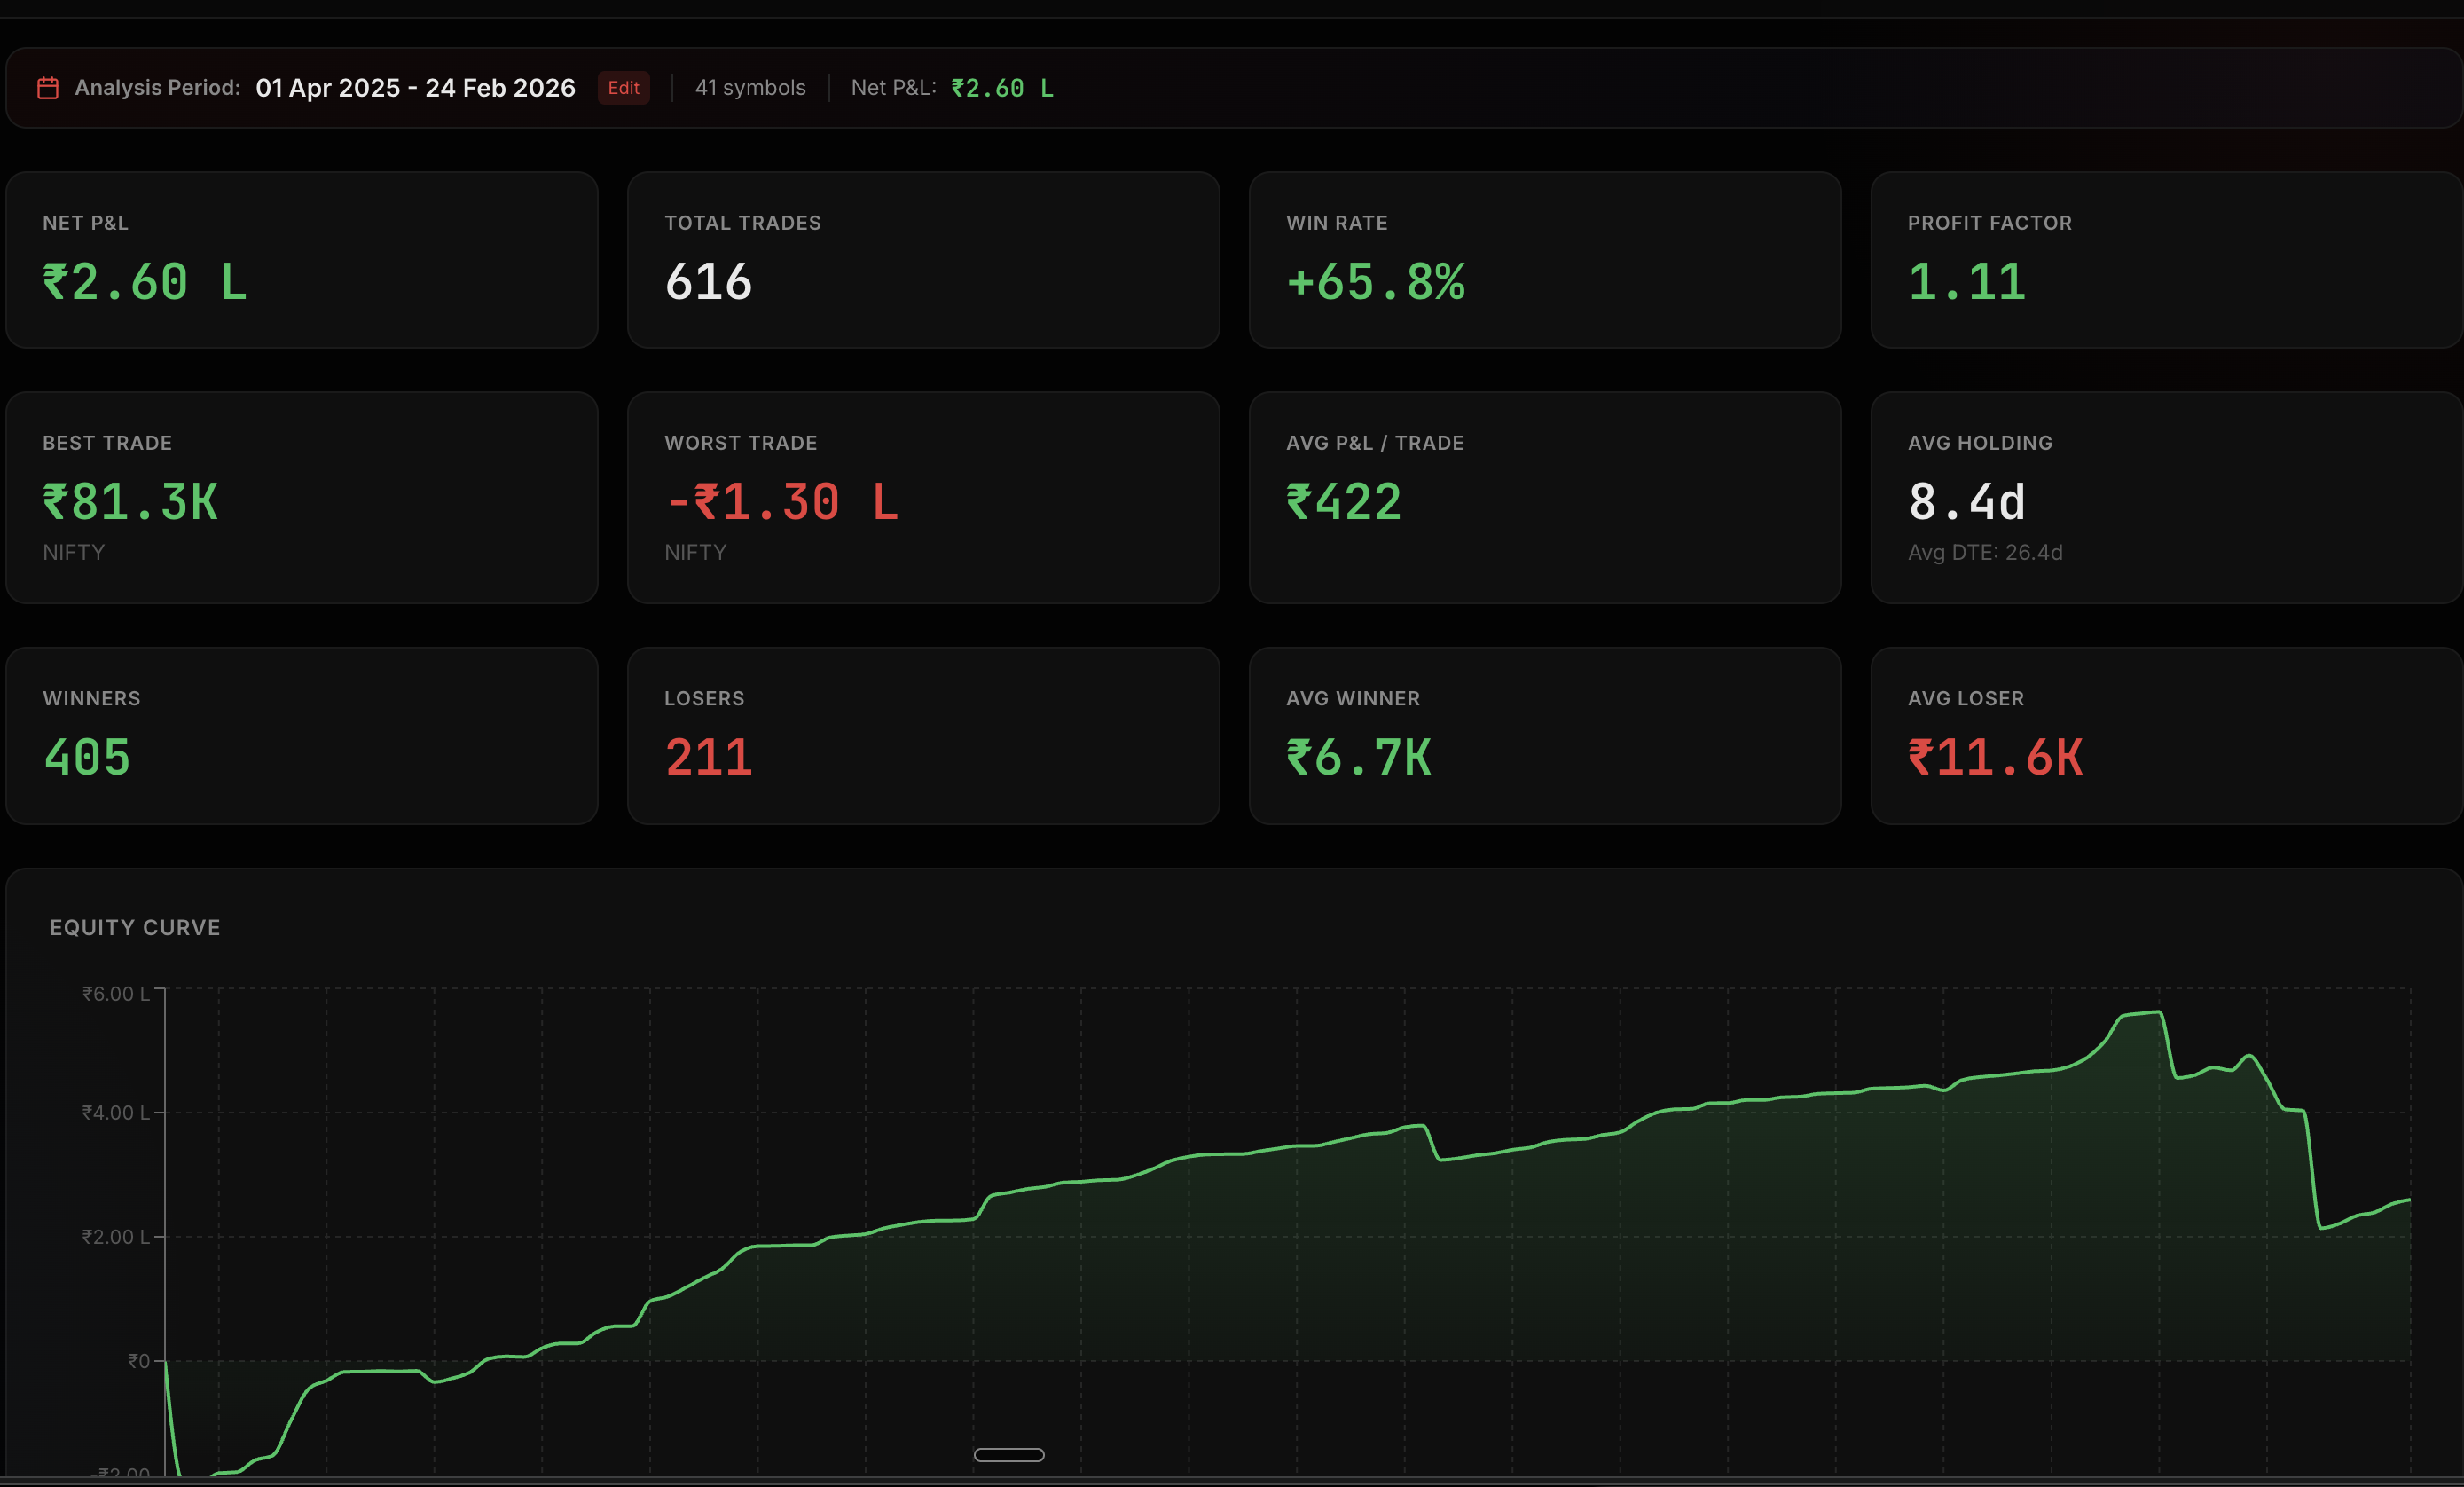
Task: Click the Avg P&L / Trade card
Action: coord(1544,497)
